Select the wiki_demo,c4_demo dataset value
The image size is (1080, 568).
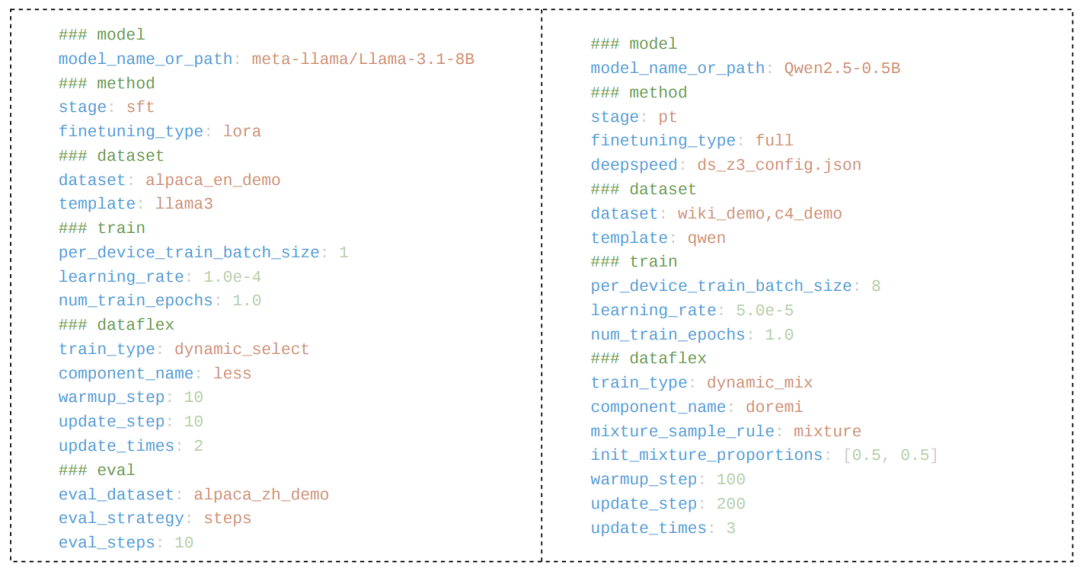[759, 214]
